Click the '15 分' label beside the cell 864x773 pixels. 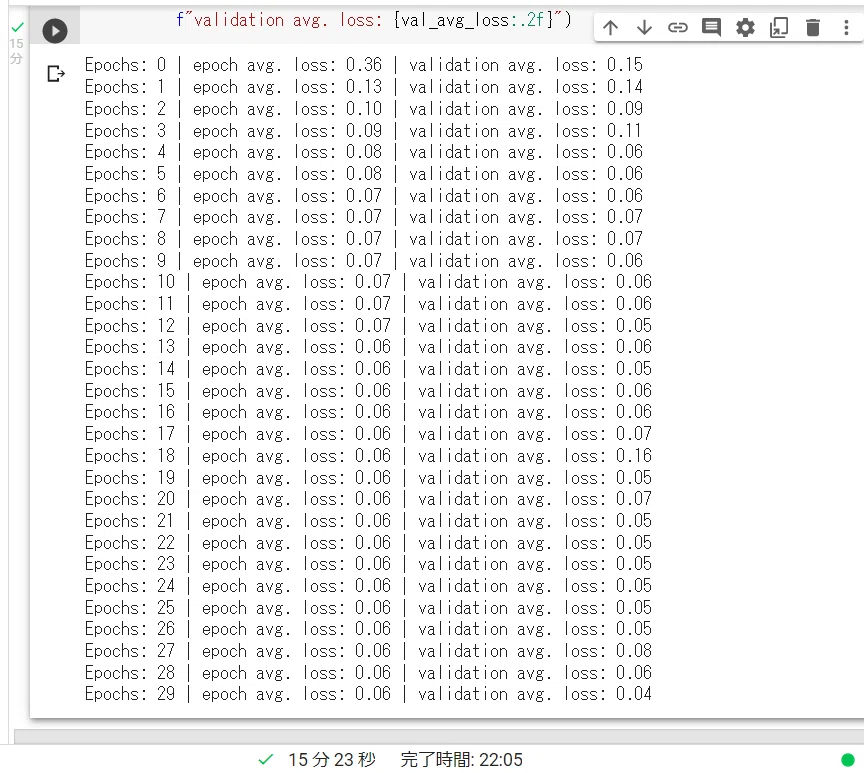pyautogui.click(x=17, y=51)
